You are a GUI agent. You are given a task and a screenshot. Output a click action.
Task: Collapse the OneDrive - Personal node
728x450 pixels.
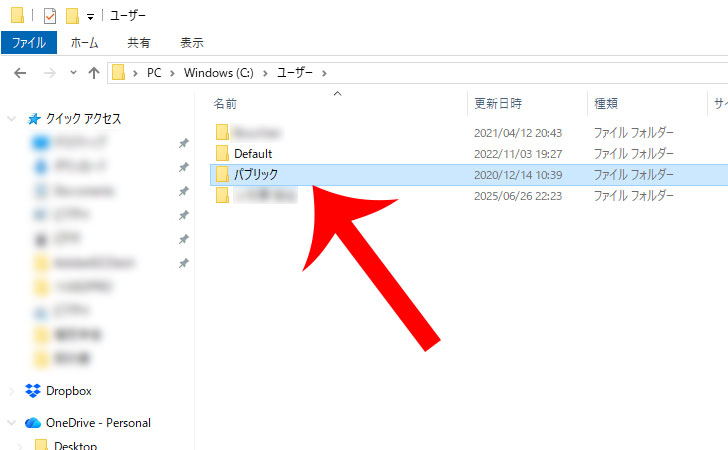click(11, 423)
